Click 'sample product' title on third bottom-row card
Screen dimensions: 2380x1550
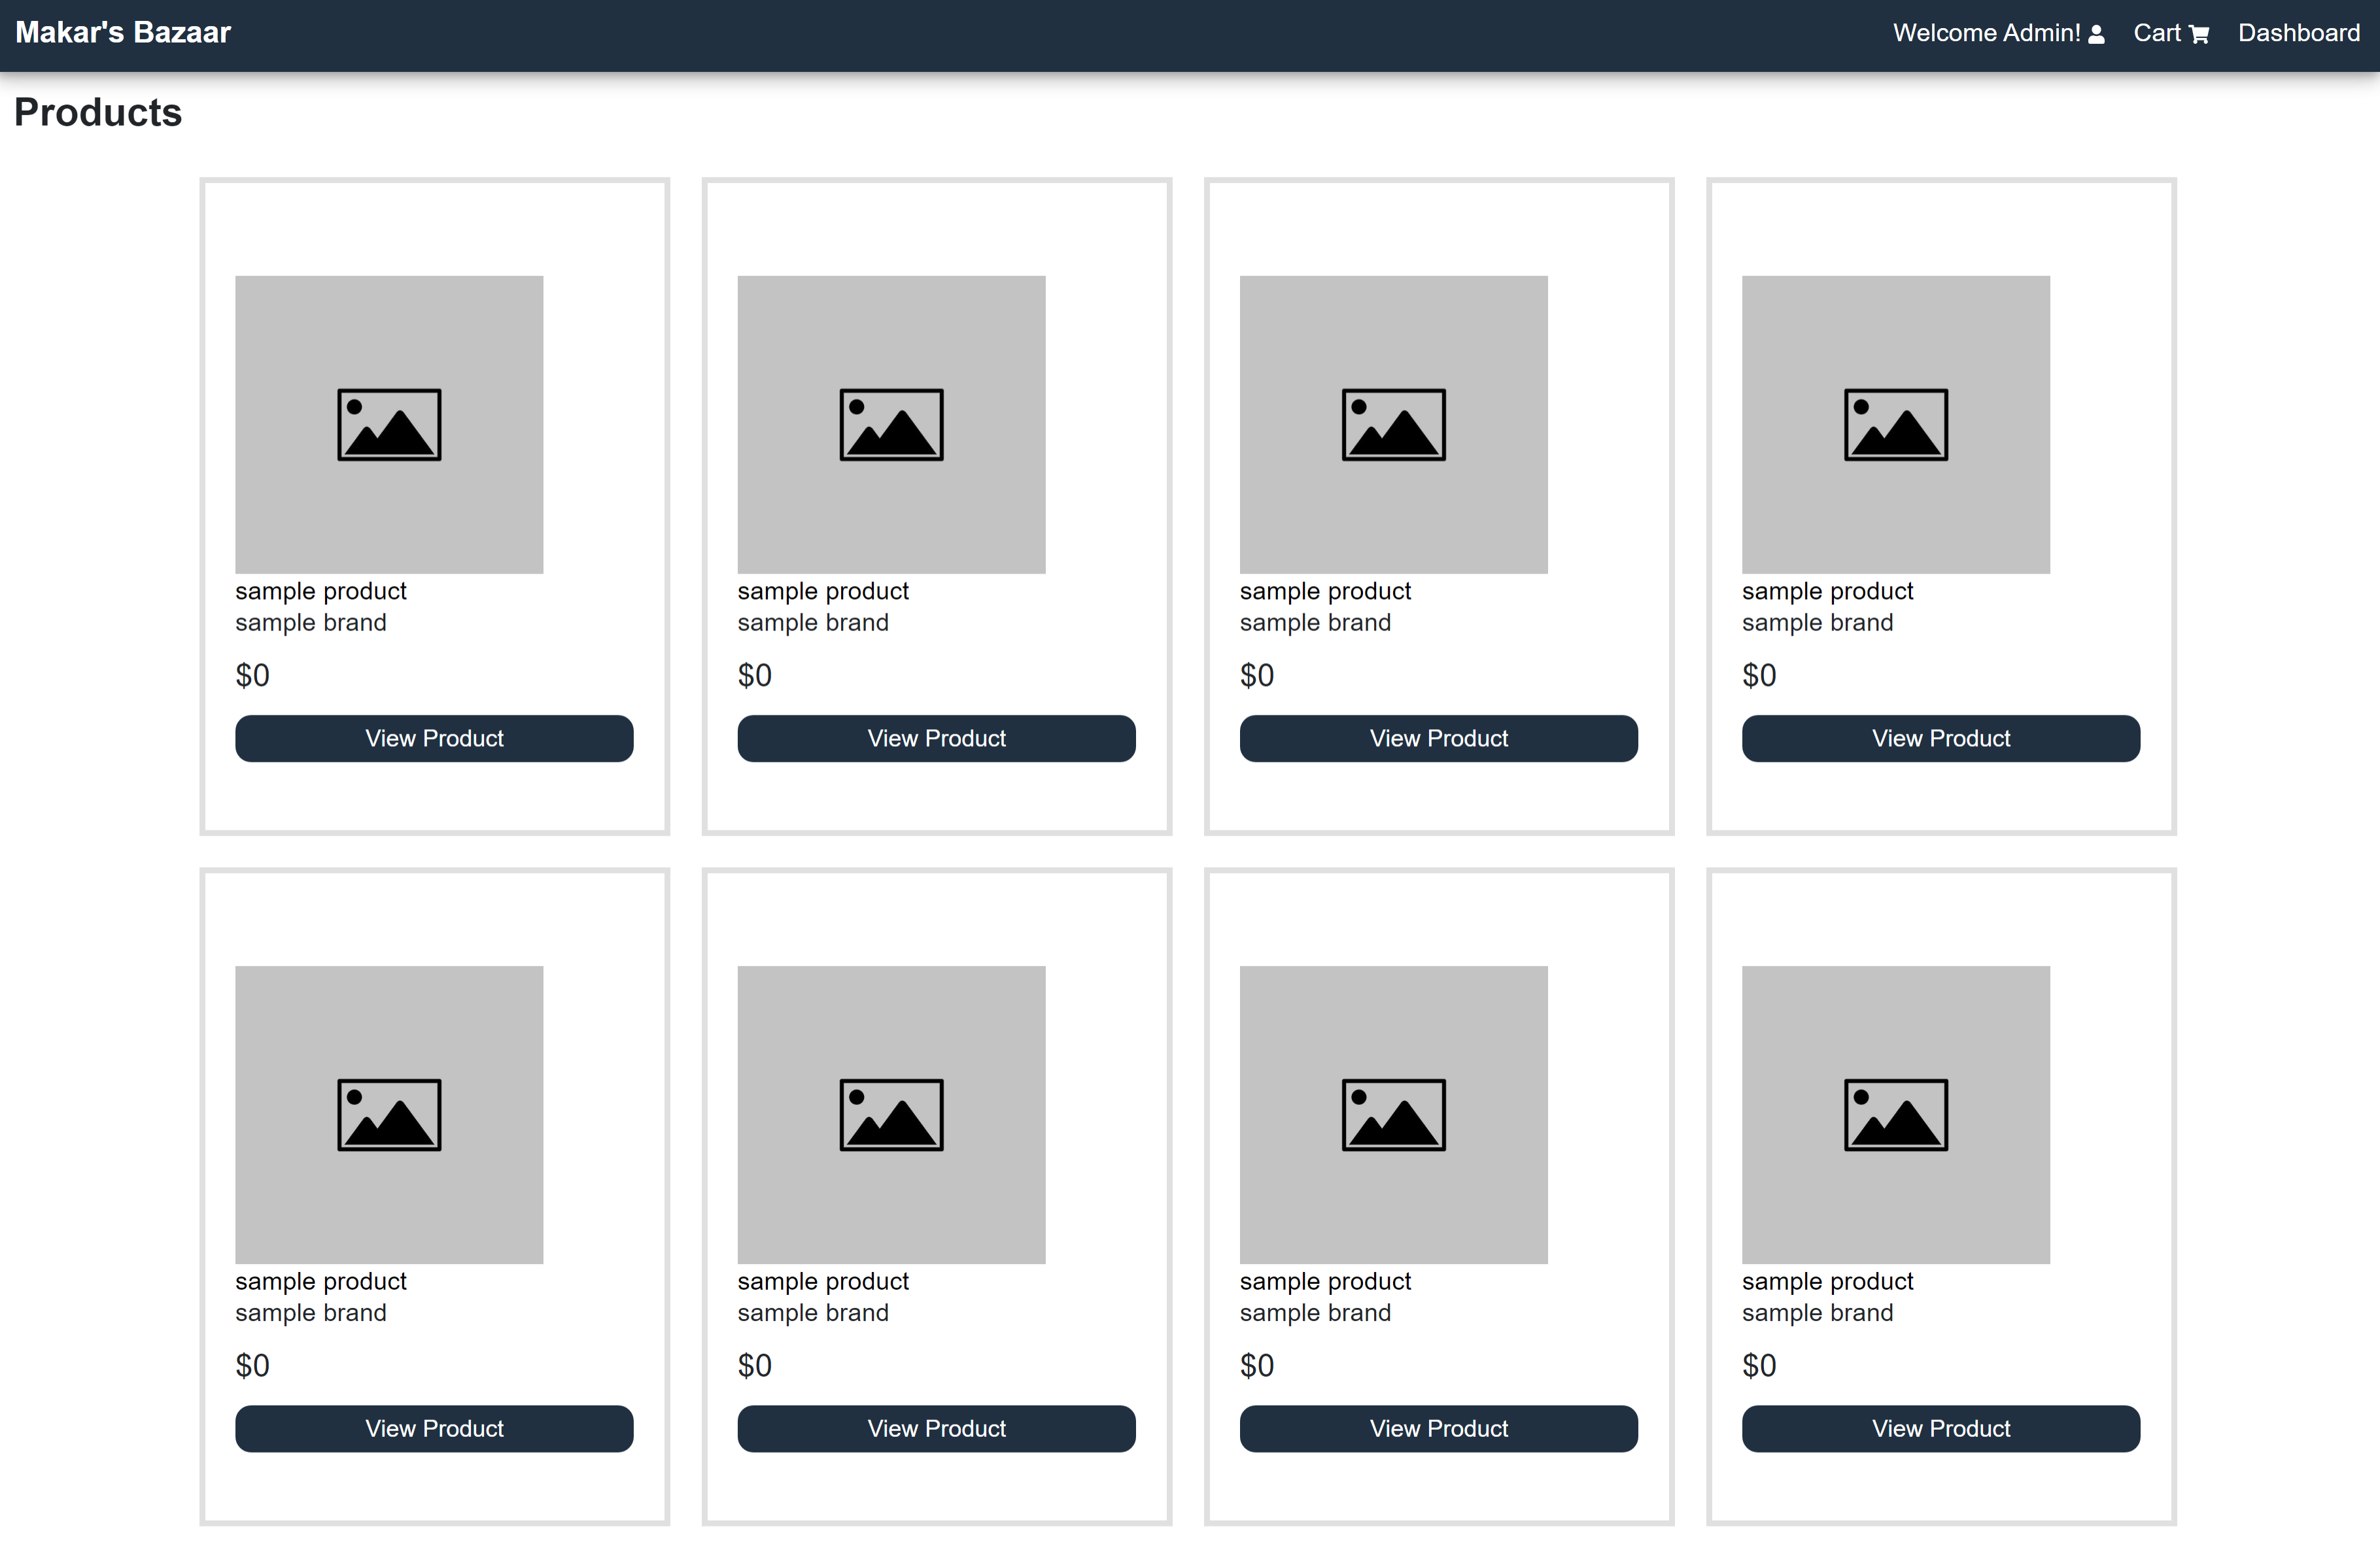(x=1325, y=1281)
